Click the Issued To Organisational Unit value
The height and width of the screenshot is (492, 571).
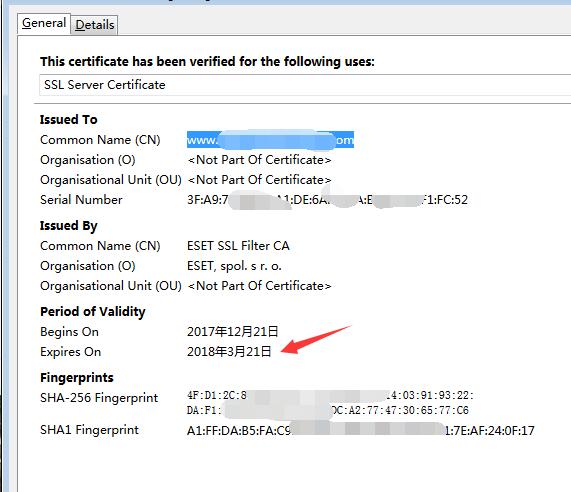pyautogui.click(x=259, y=180)
